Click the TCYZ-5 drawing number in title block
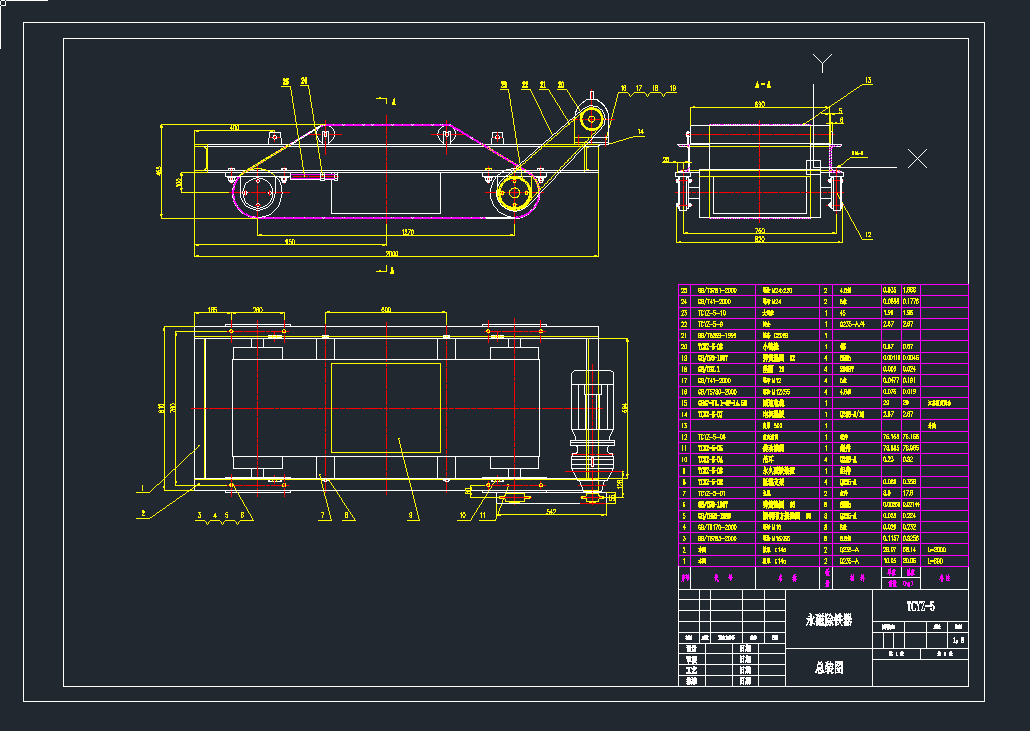This screenshot has width=1030, height=731. [x=920, y=606]
